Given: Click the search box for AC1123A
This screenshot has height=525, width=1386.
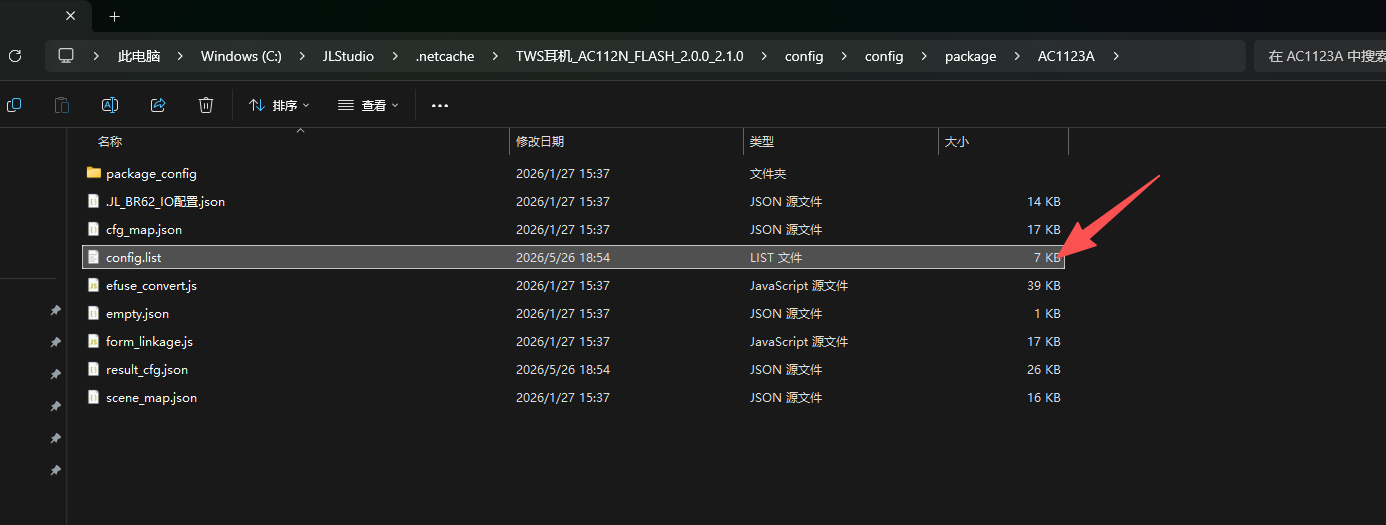Looking at the screenshot, I should click(1319, 56).
